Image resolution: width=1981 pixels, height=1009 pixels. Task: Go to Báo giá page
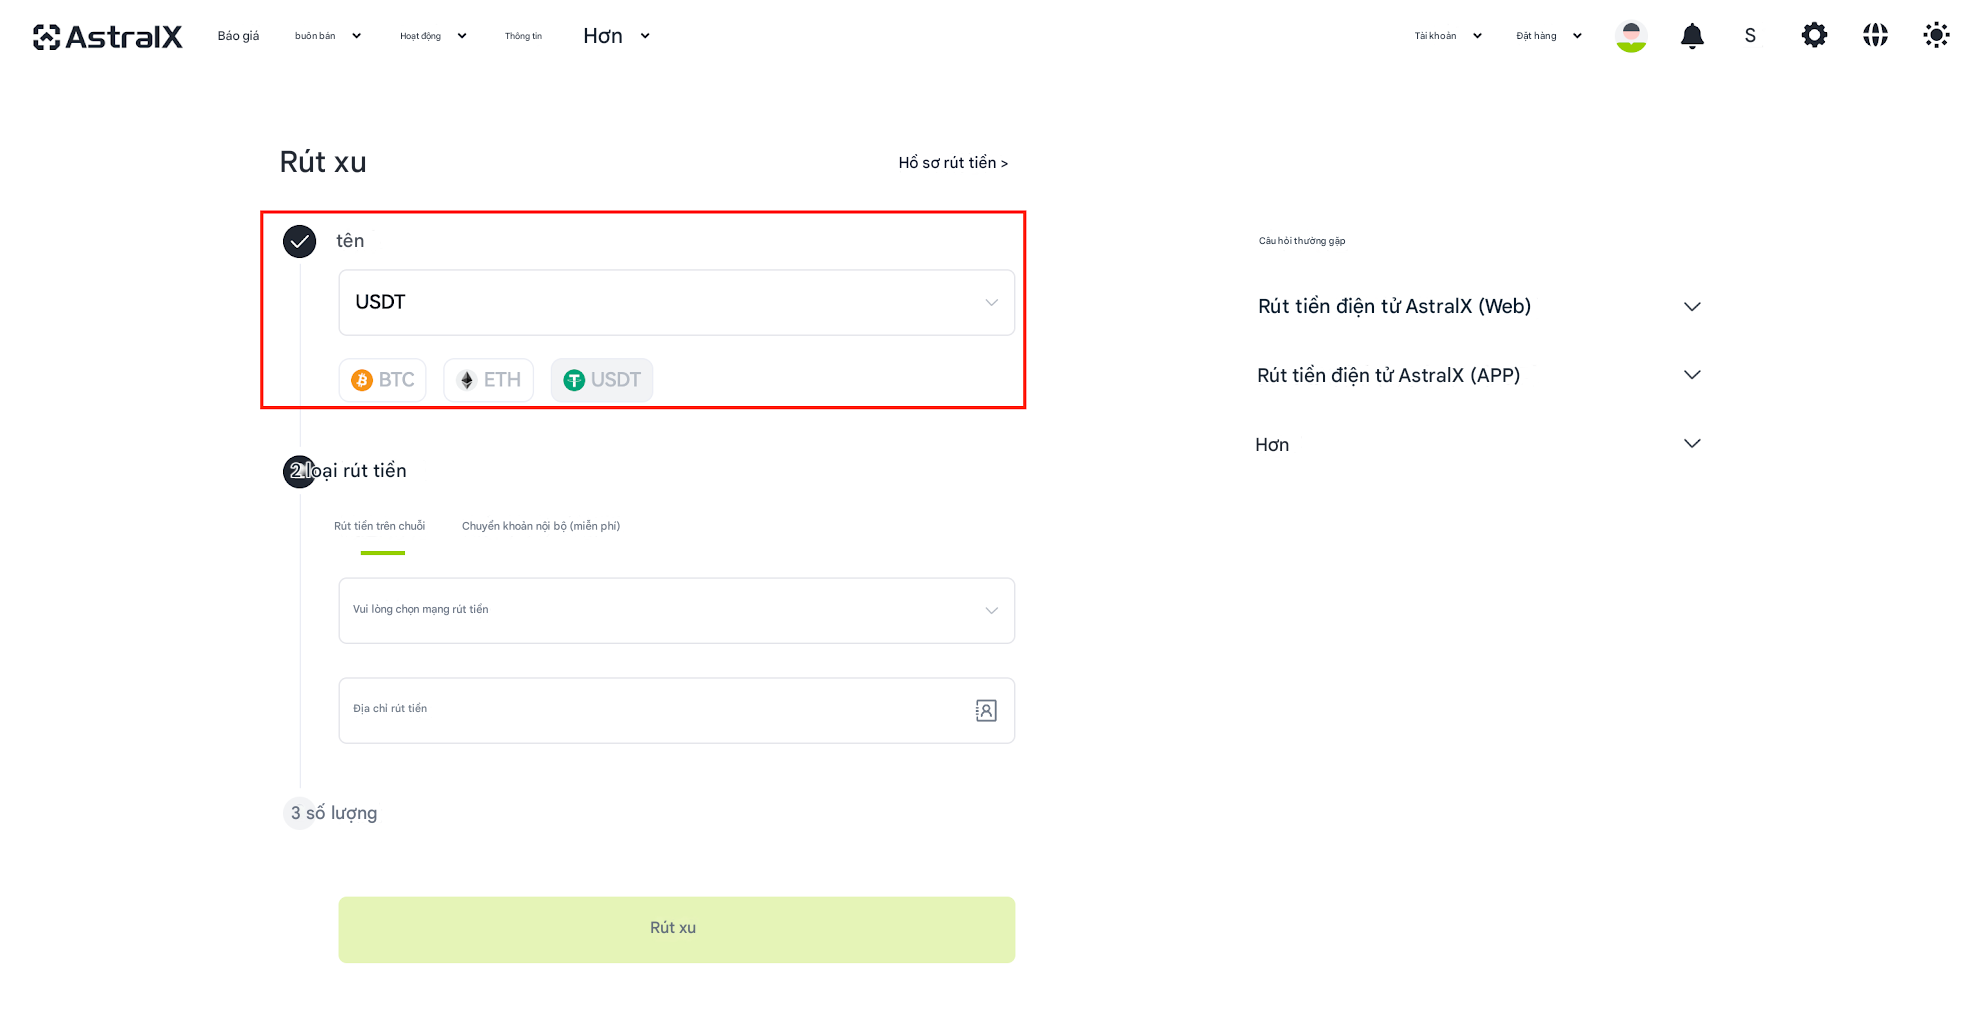click(238, 36)
